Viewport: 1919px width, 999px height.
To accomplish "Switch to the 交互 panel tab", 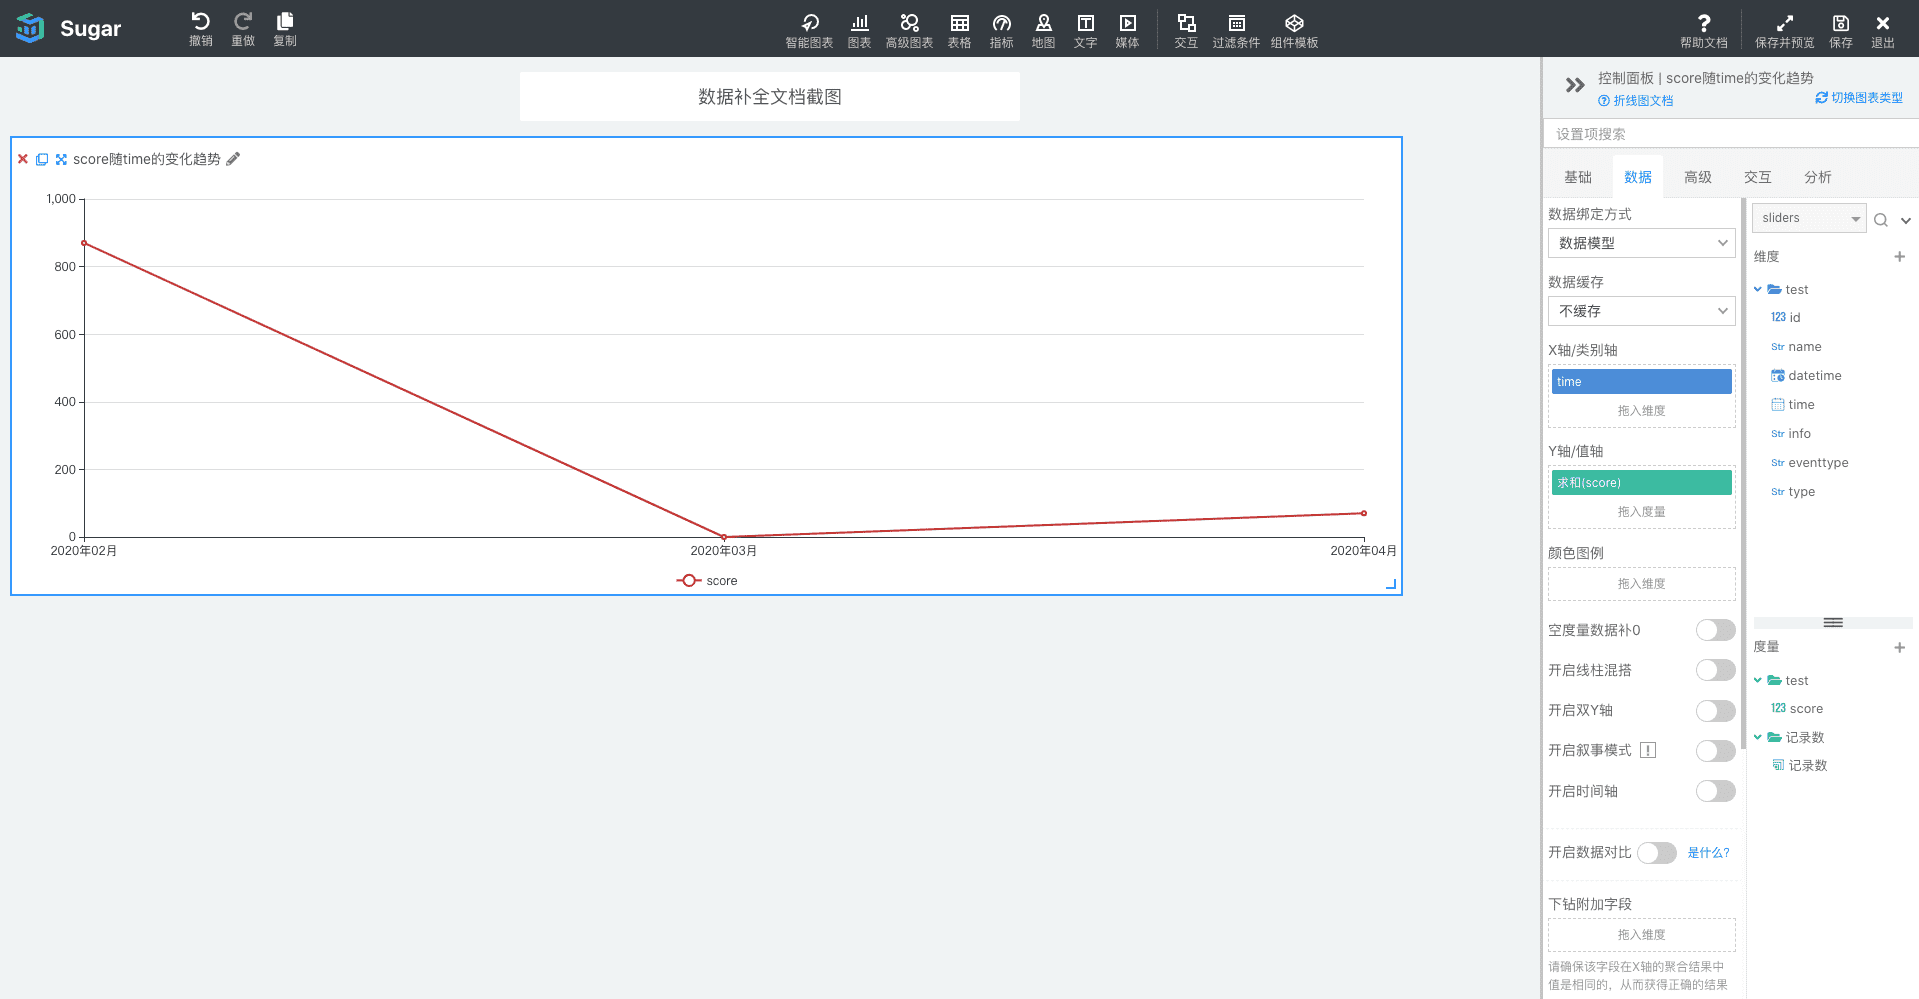I will point(1758,177).
